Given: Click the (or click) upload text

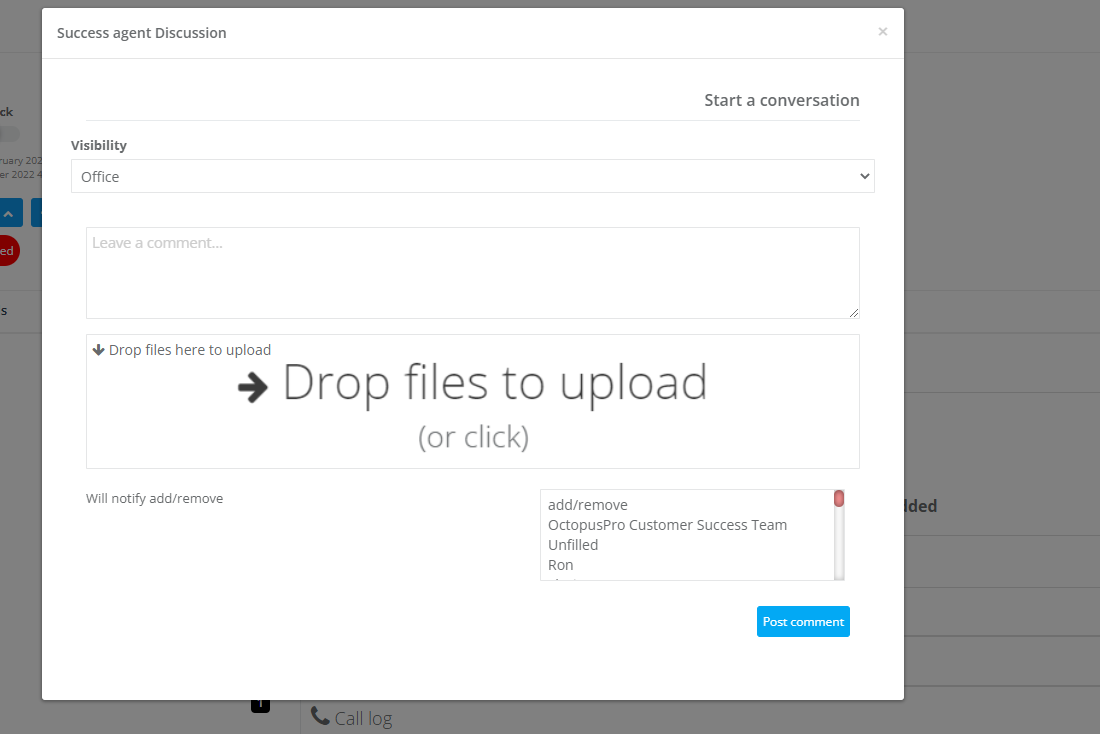Looking at the screenshot, I should pyautogui.click(x=474, y=437).
